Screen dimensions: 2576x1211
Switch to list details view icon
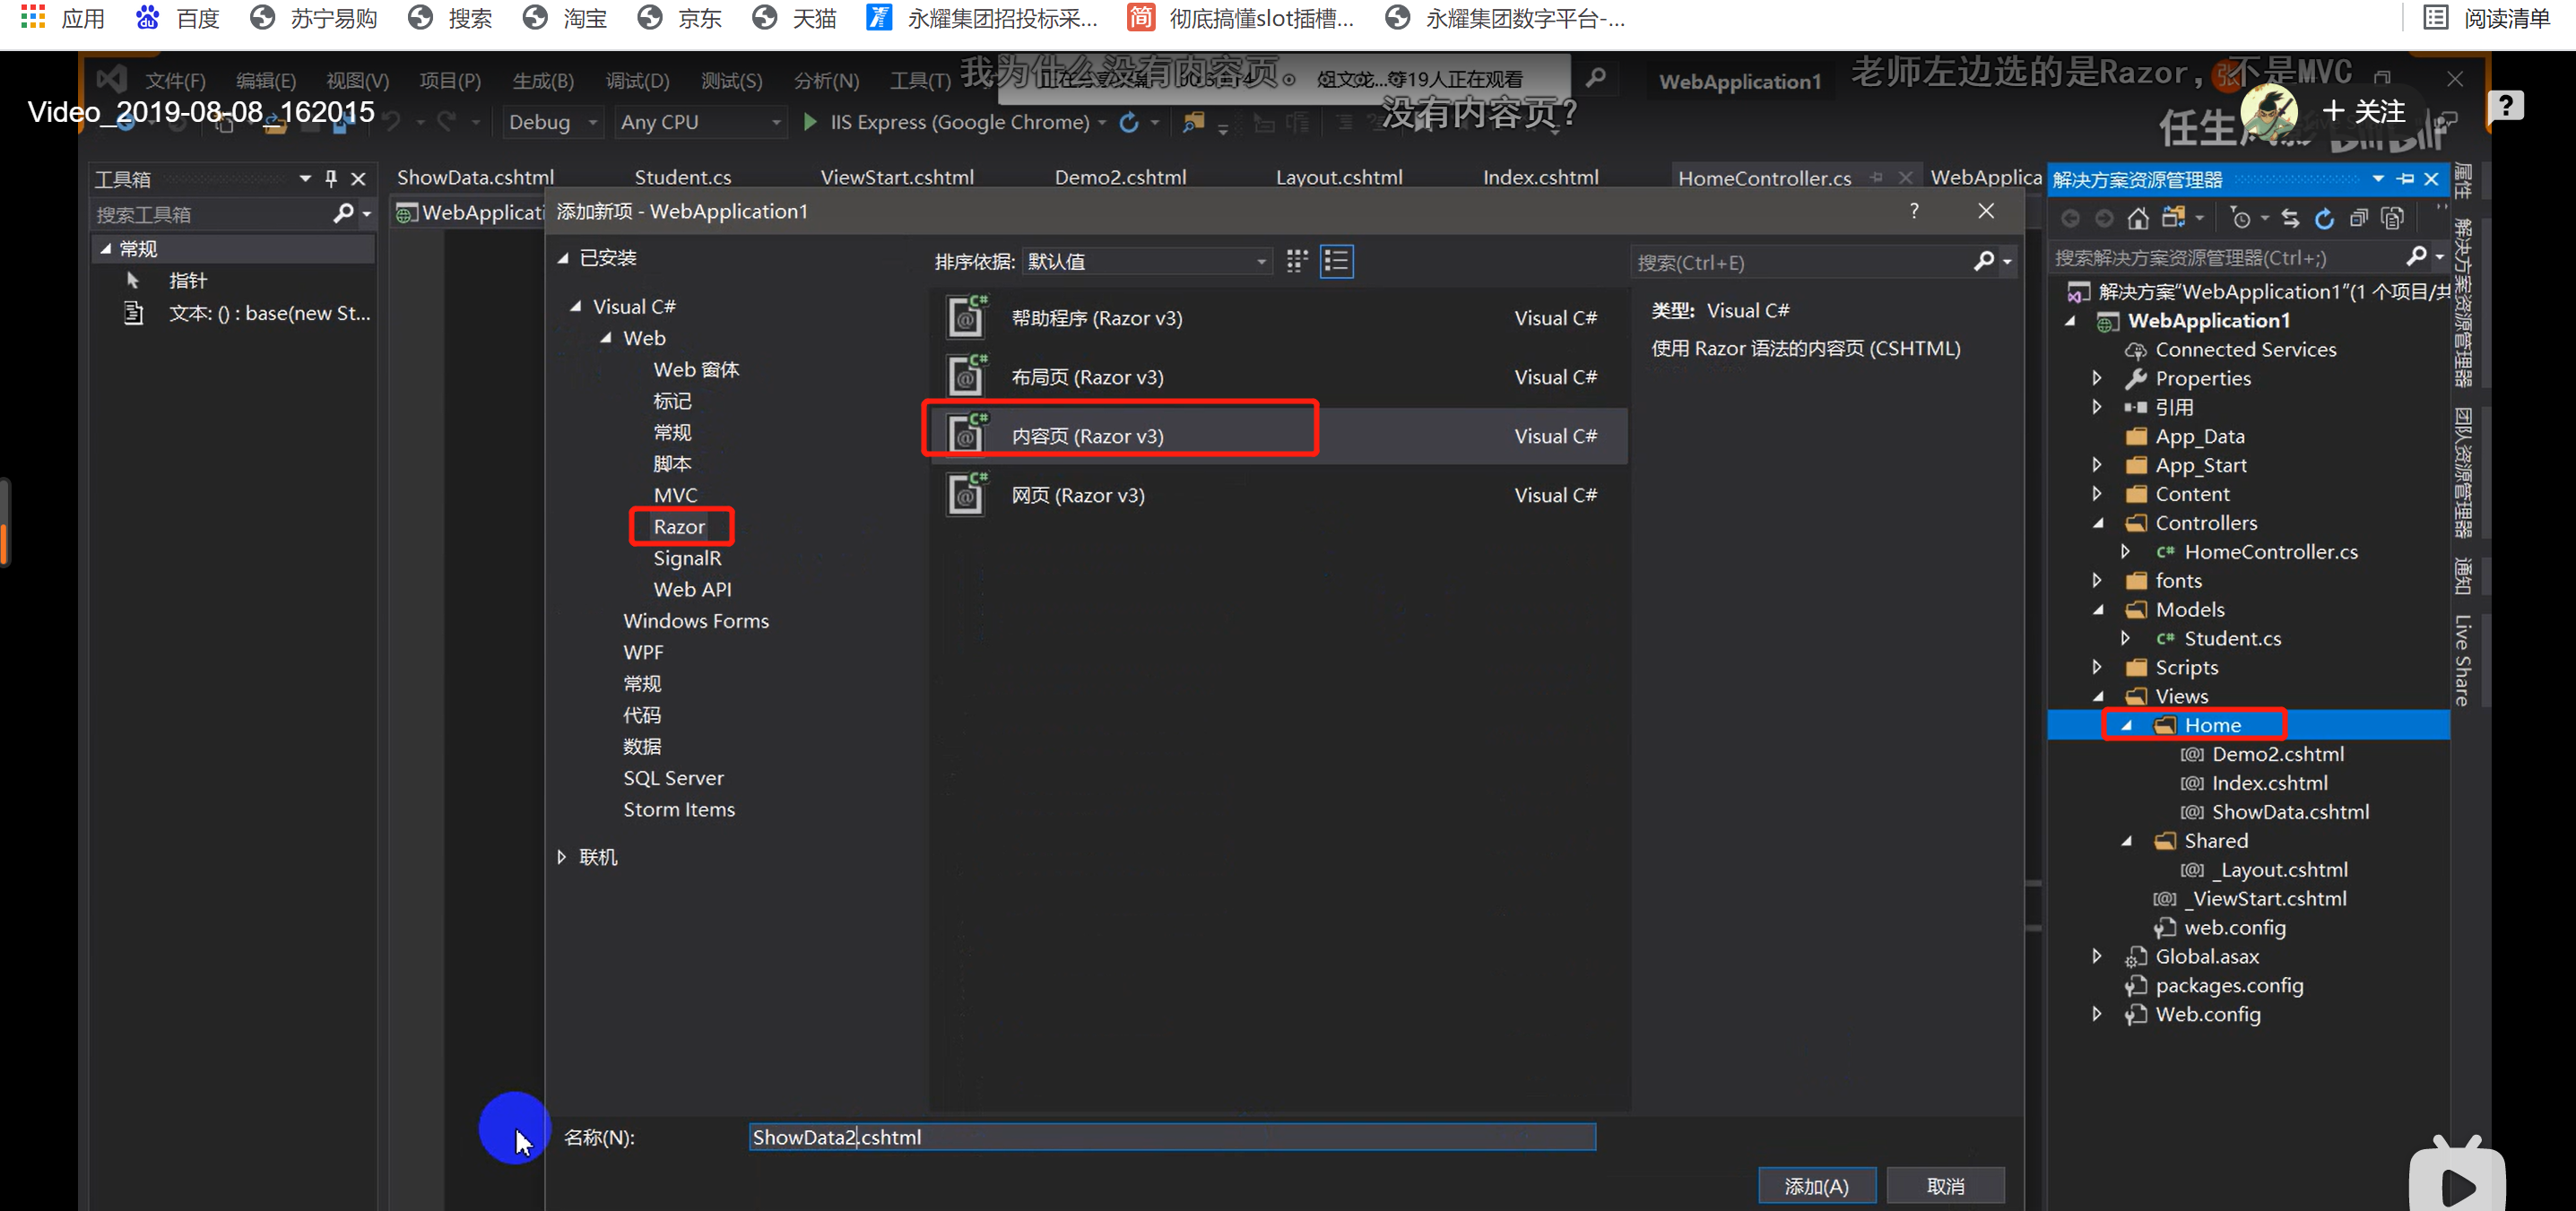coord(1336,261)
